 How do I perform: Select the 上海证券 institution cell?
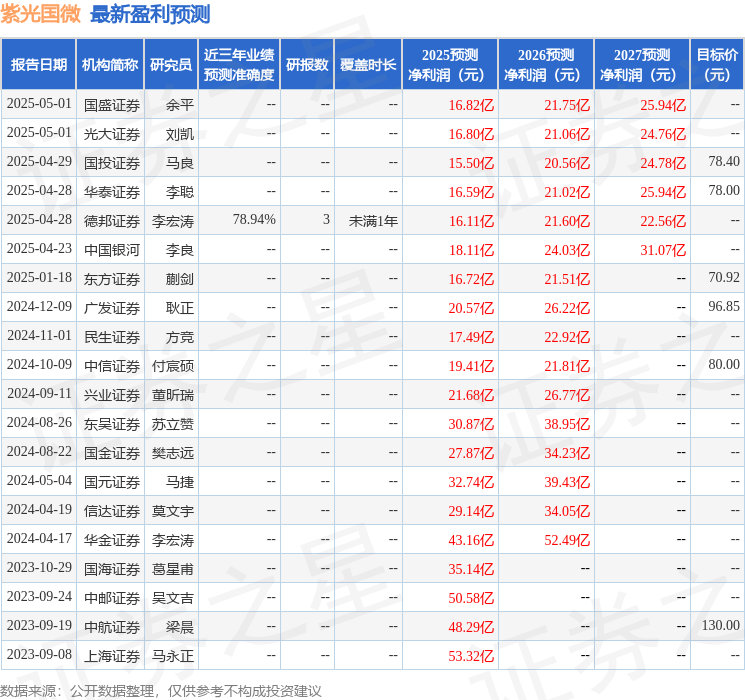click(x=112, y=656)
